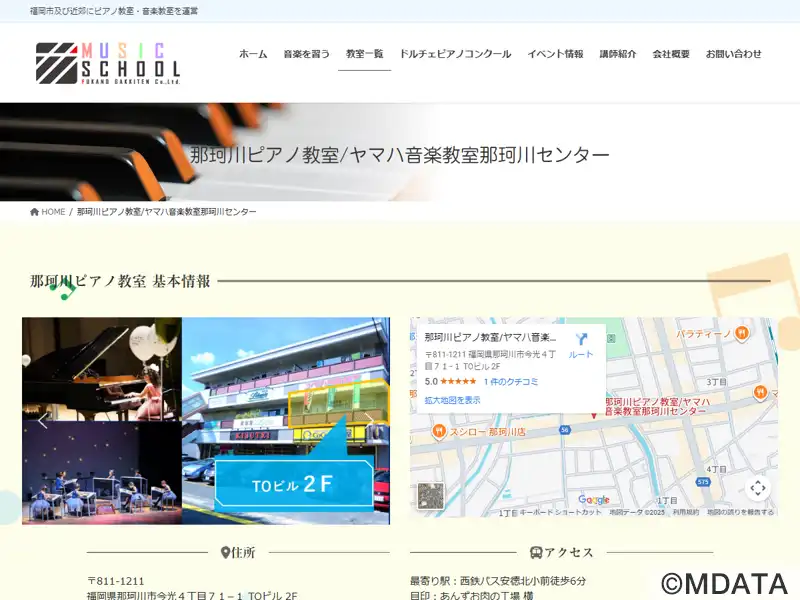Click 拡大地図を表示 link on map

452,400
